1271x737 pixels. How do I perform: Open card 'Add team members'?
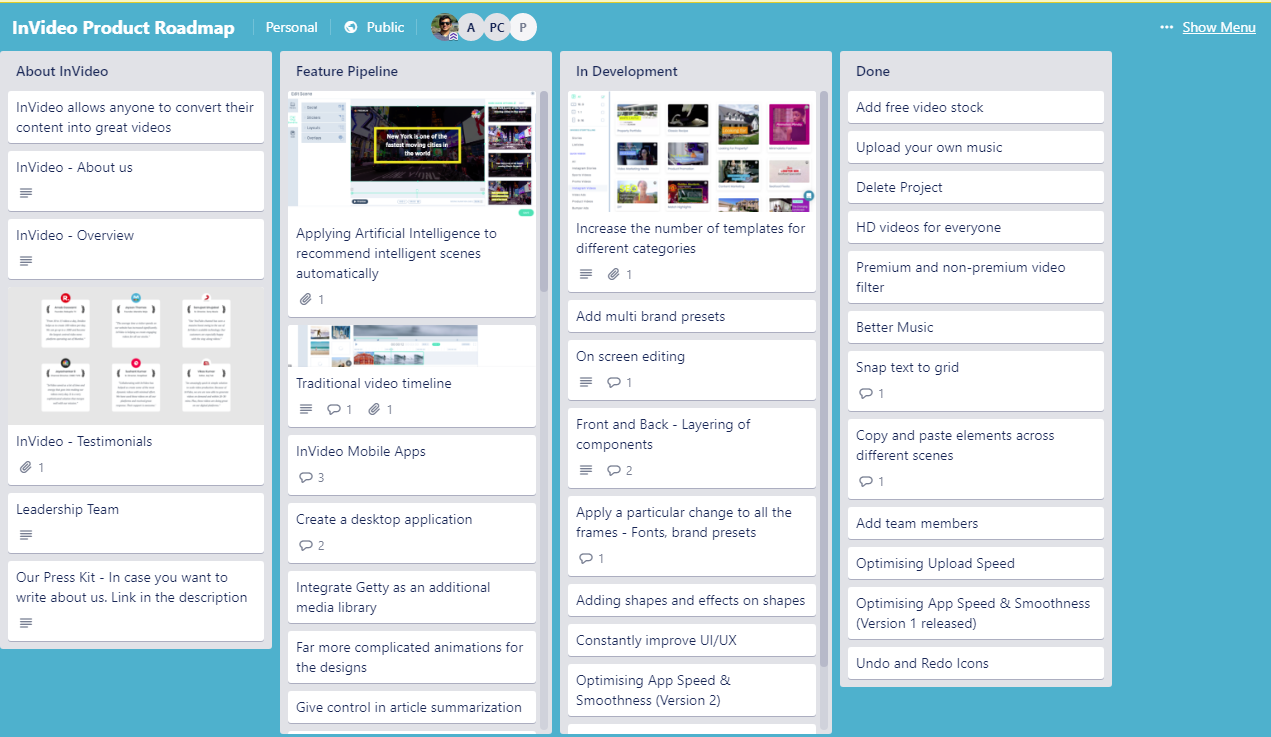pos(976,523)
